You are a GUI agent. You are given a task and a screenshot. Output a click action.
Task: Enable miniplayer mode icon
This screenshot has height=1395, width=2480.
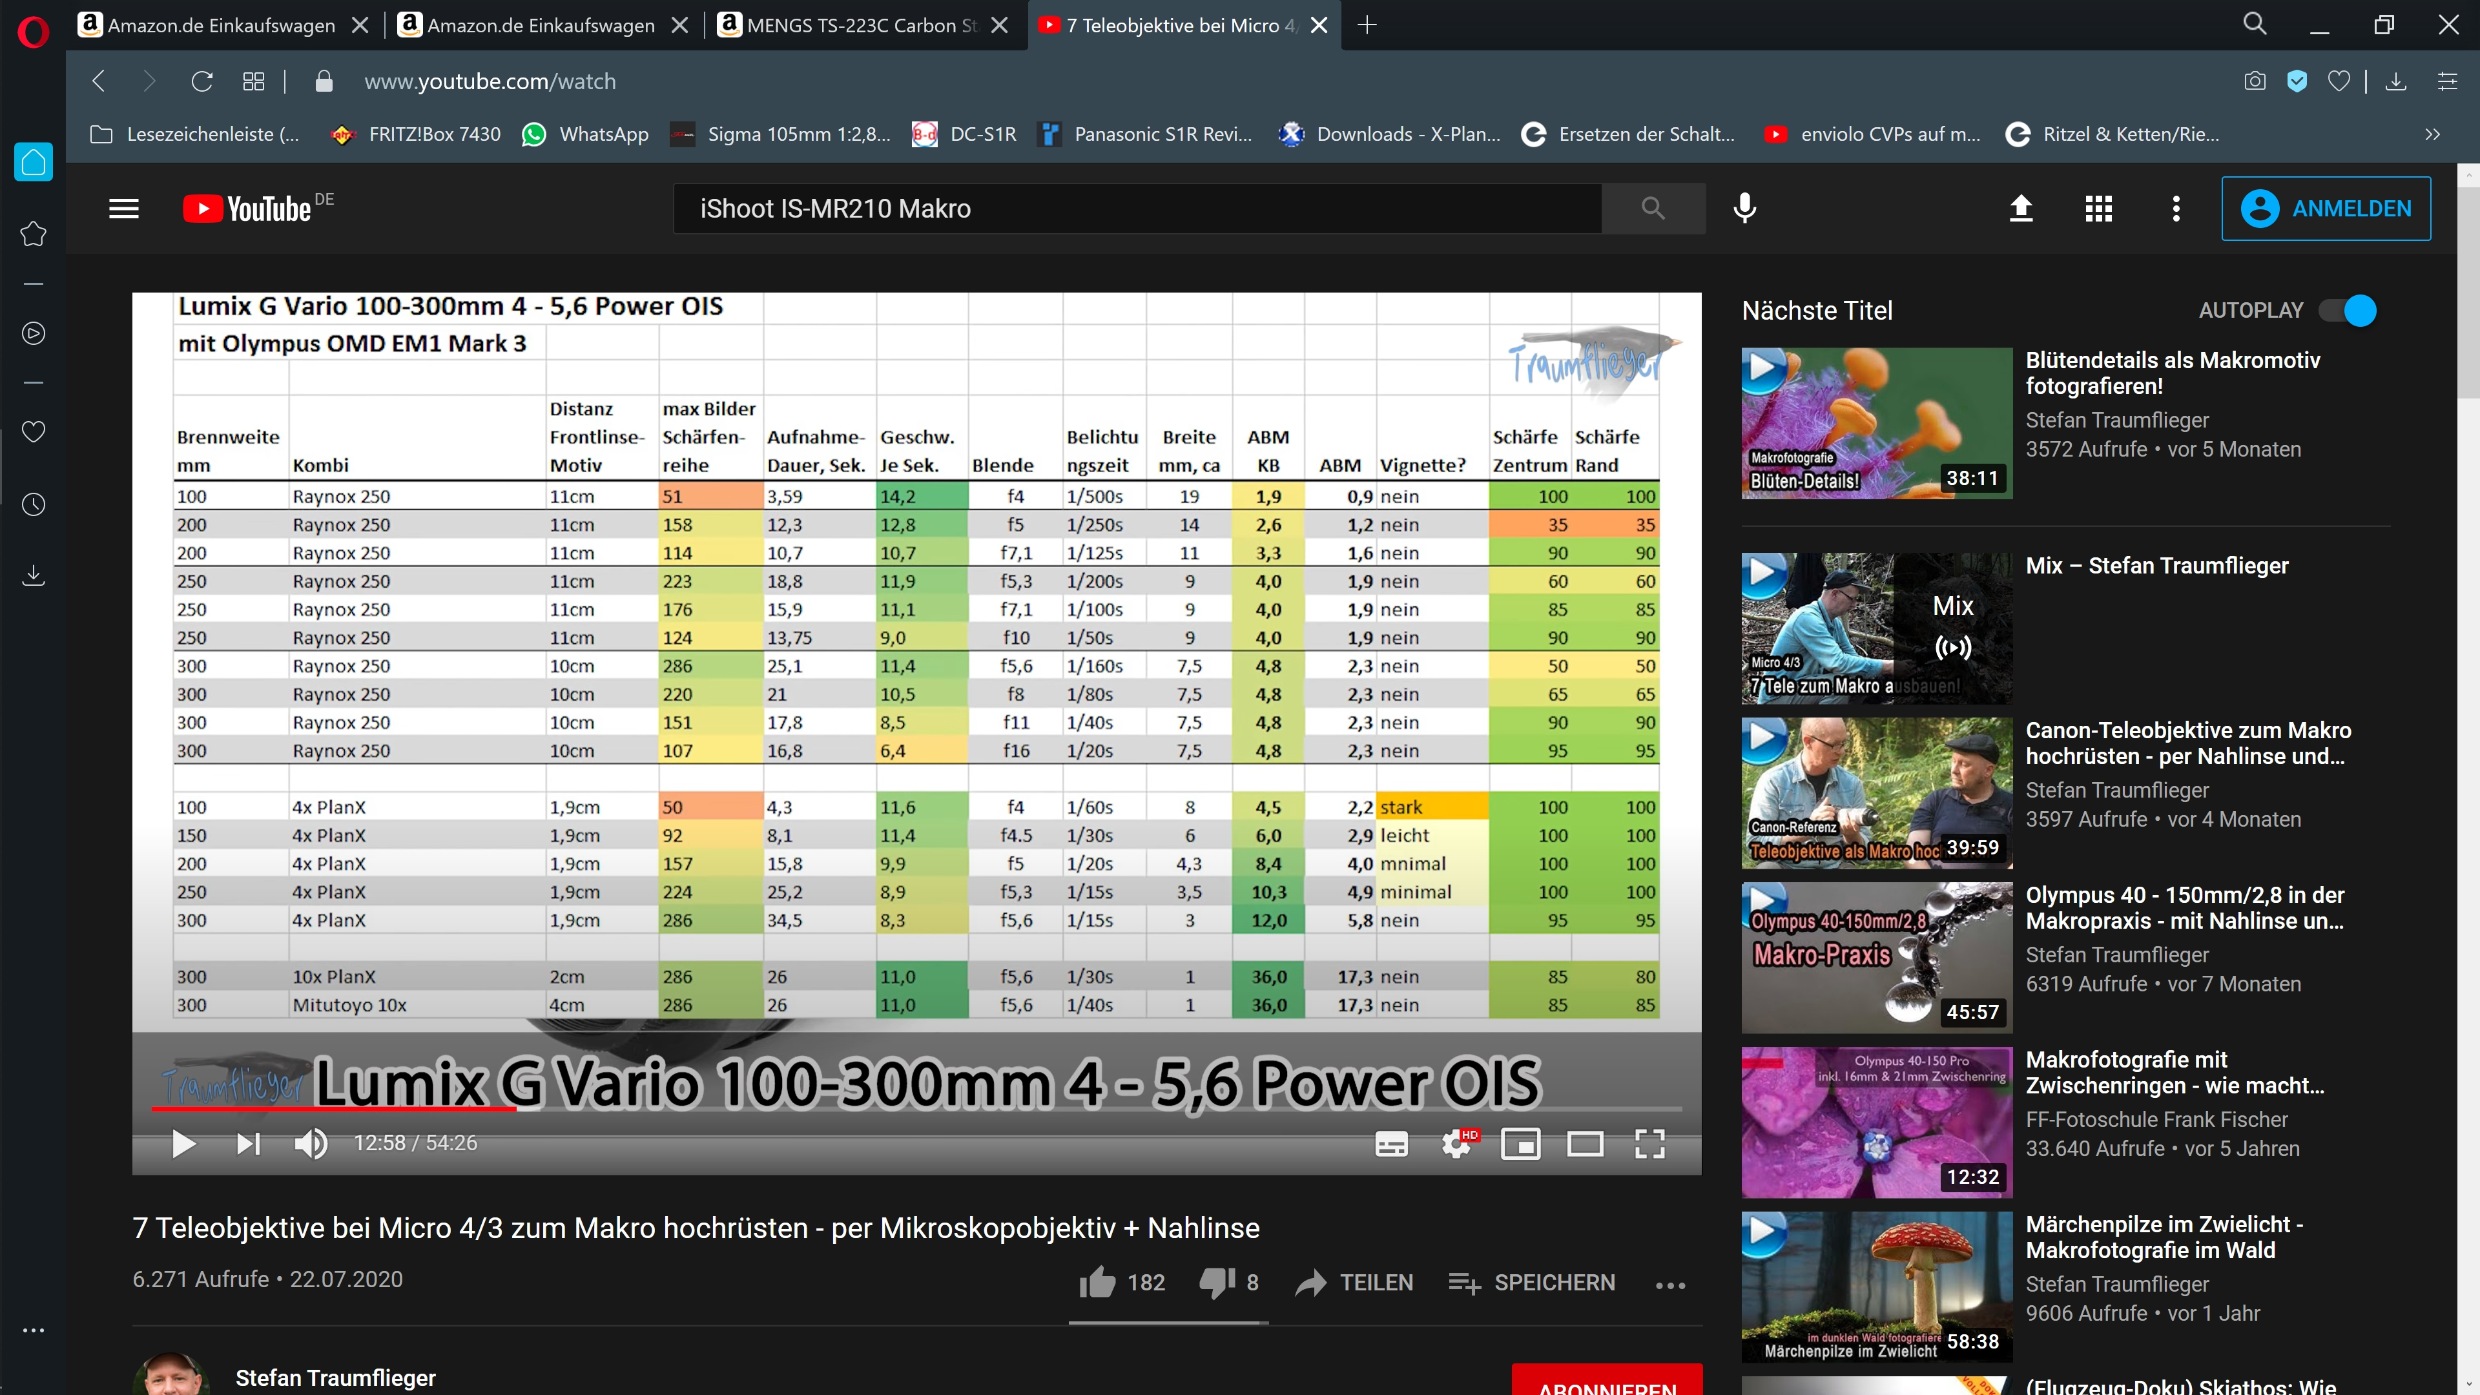pyautogui.click(x=1520, y=1143)
